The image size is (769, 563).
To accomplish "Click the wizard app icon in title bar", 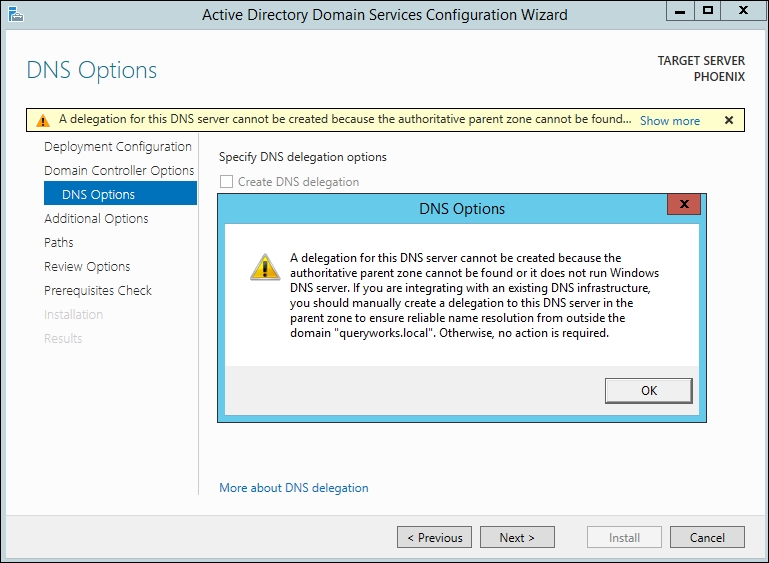I will coord(12,14).
